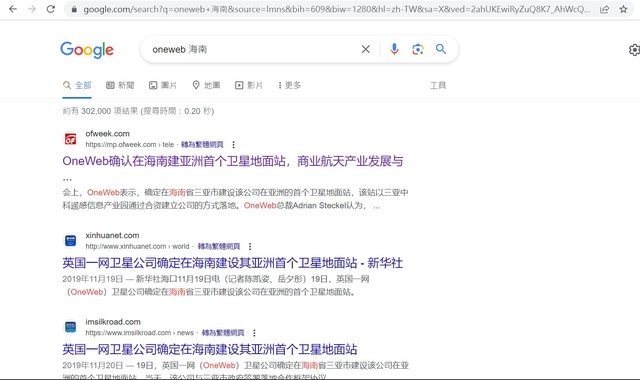This screenshot has height=380, width=640.
Task: Open Google settings gear
Action: [634, 50]
